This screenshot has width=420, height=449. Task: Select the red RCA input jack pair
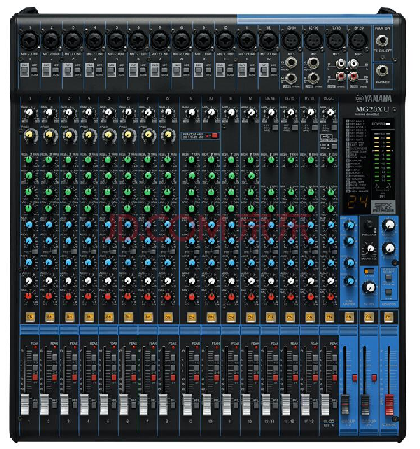(347, 77)
